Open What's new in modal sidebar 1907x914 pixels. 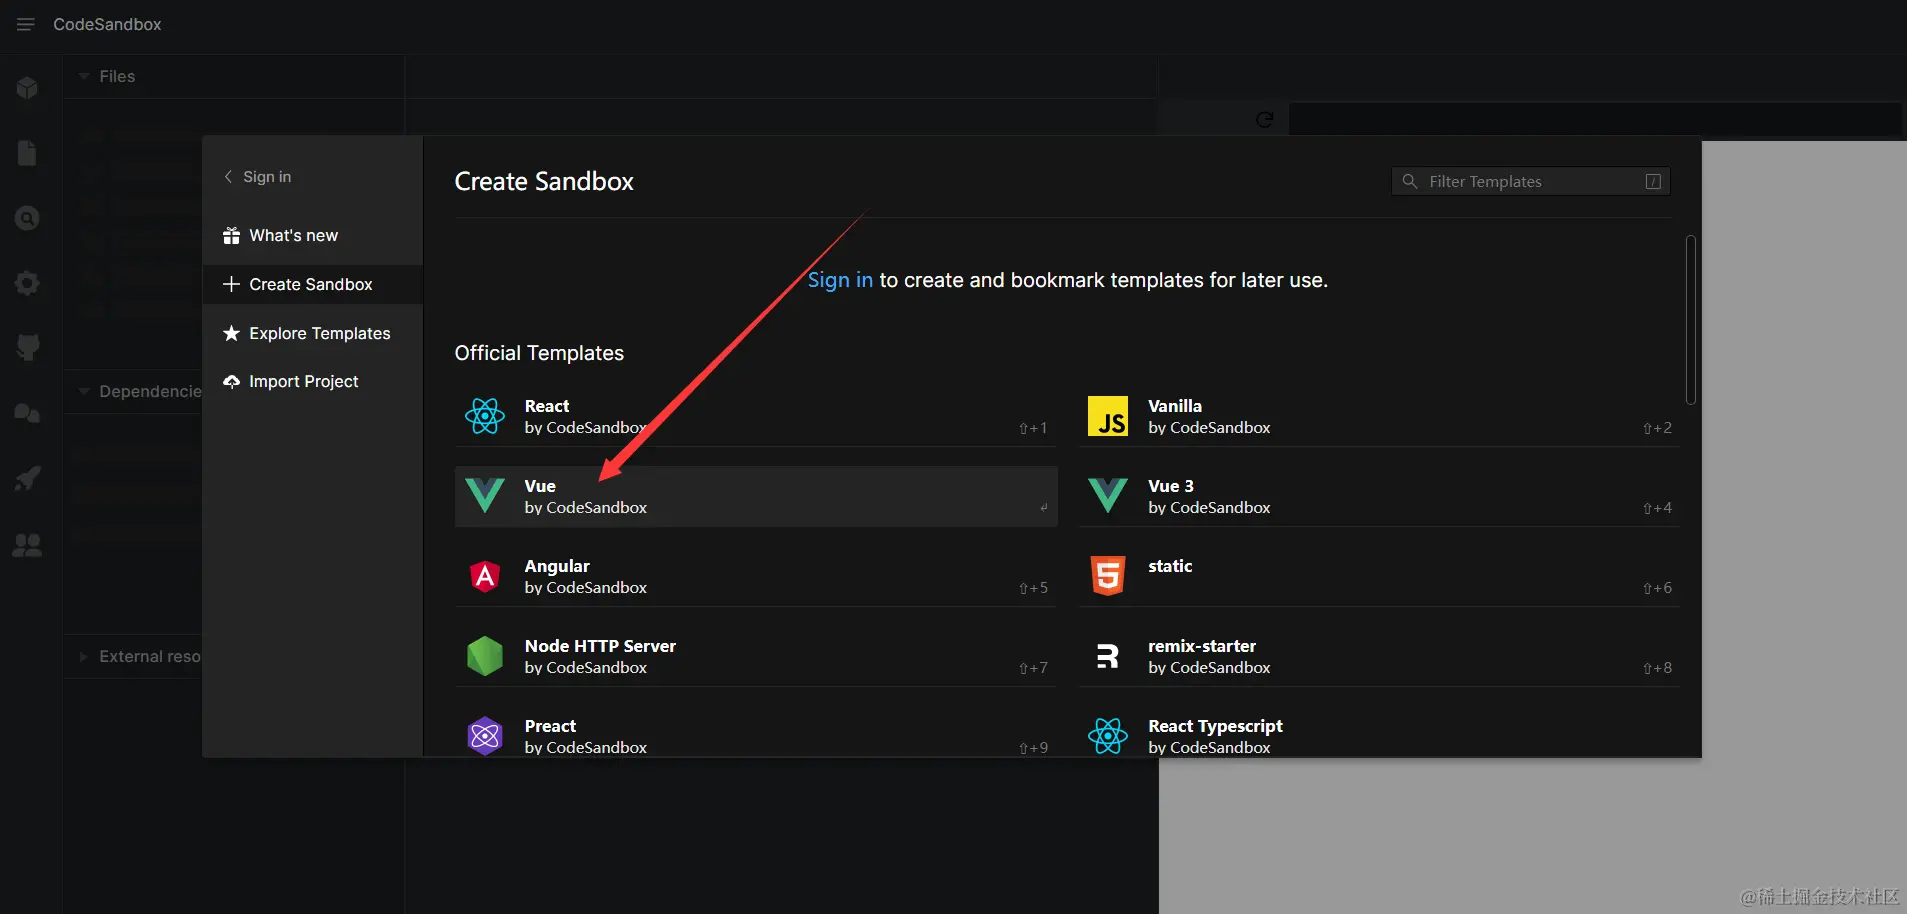tap(312, 236)
